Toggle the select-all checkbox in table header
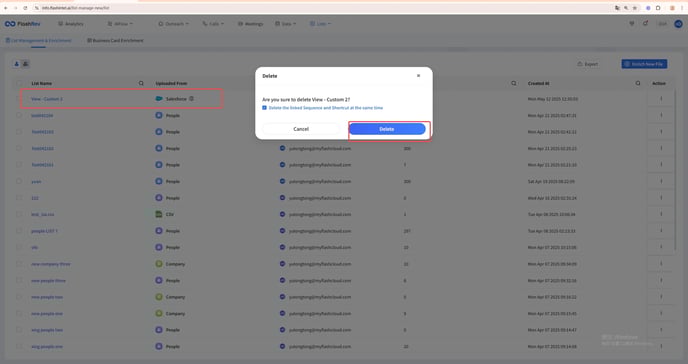 (x=19, y=83)
